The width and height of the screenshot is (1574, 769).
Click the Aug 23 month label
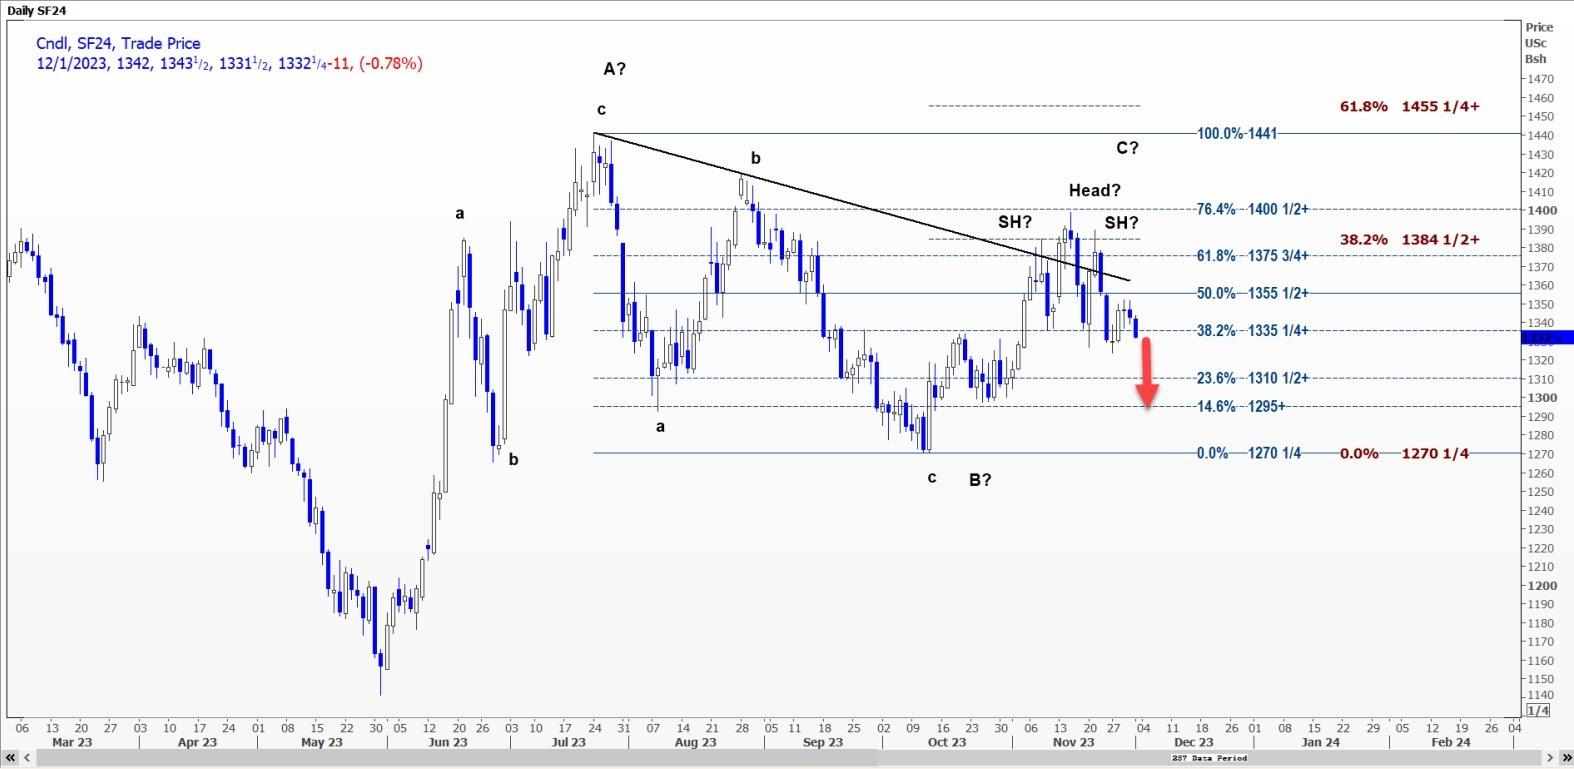pyautogui.click(x=696, y=742)
